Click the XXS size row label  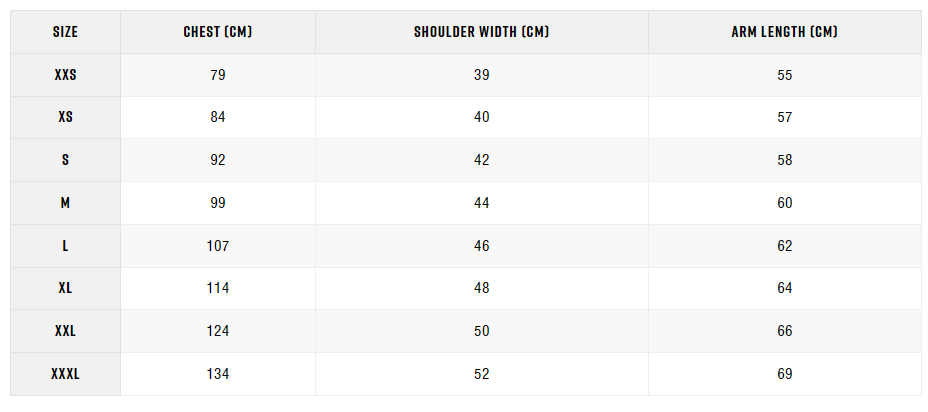point(65,75)
